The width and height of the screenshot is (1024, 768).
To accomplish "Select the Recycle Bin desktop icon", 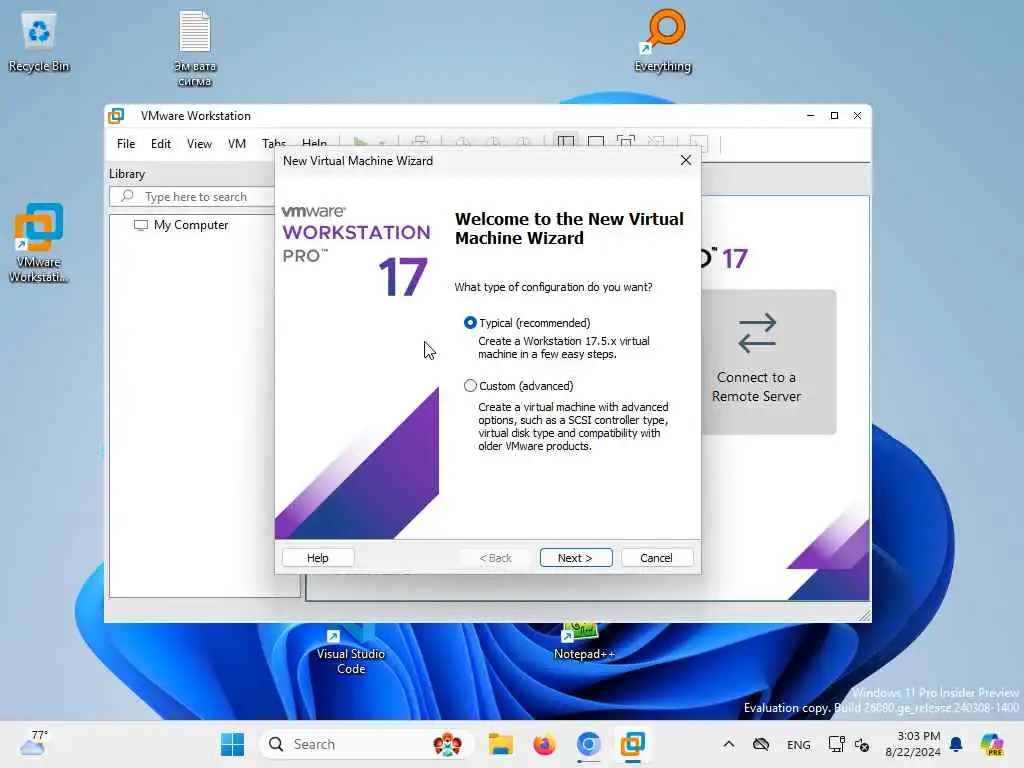I will (39, 42).
